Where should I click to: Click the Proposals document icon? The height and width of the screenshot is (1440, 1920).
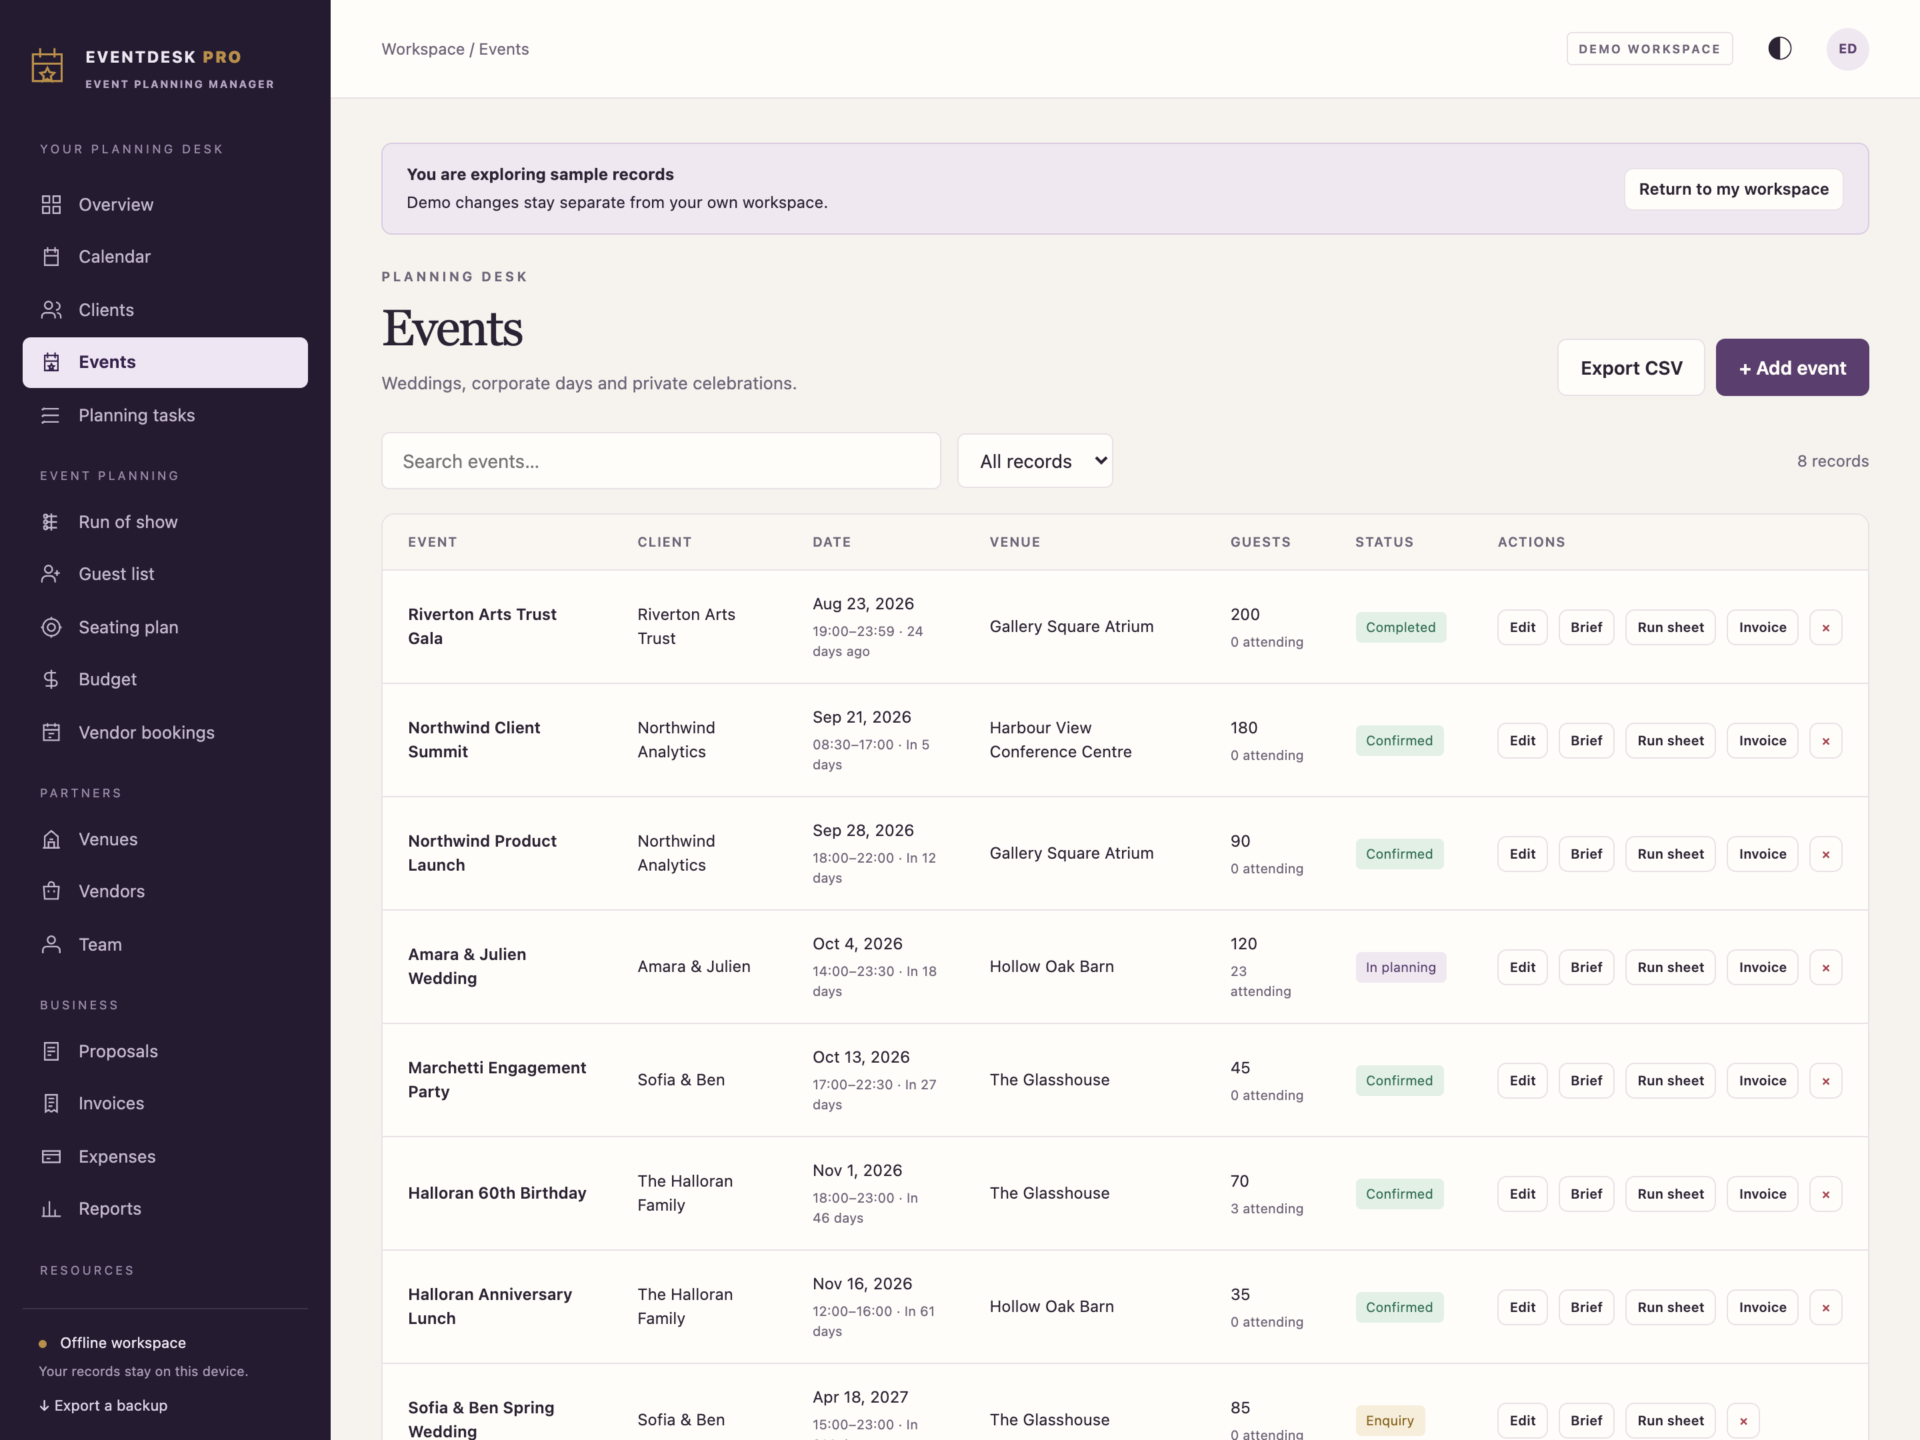(x=51, y=1052)
